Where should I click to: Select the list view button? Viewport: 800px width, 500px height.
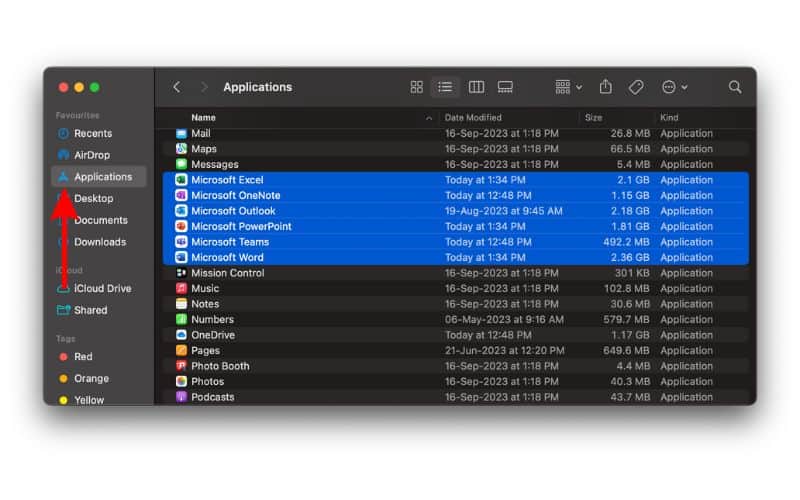click(x=445, y=87)
